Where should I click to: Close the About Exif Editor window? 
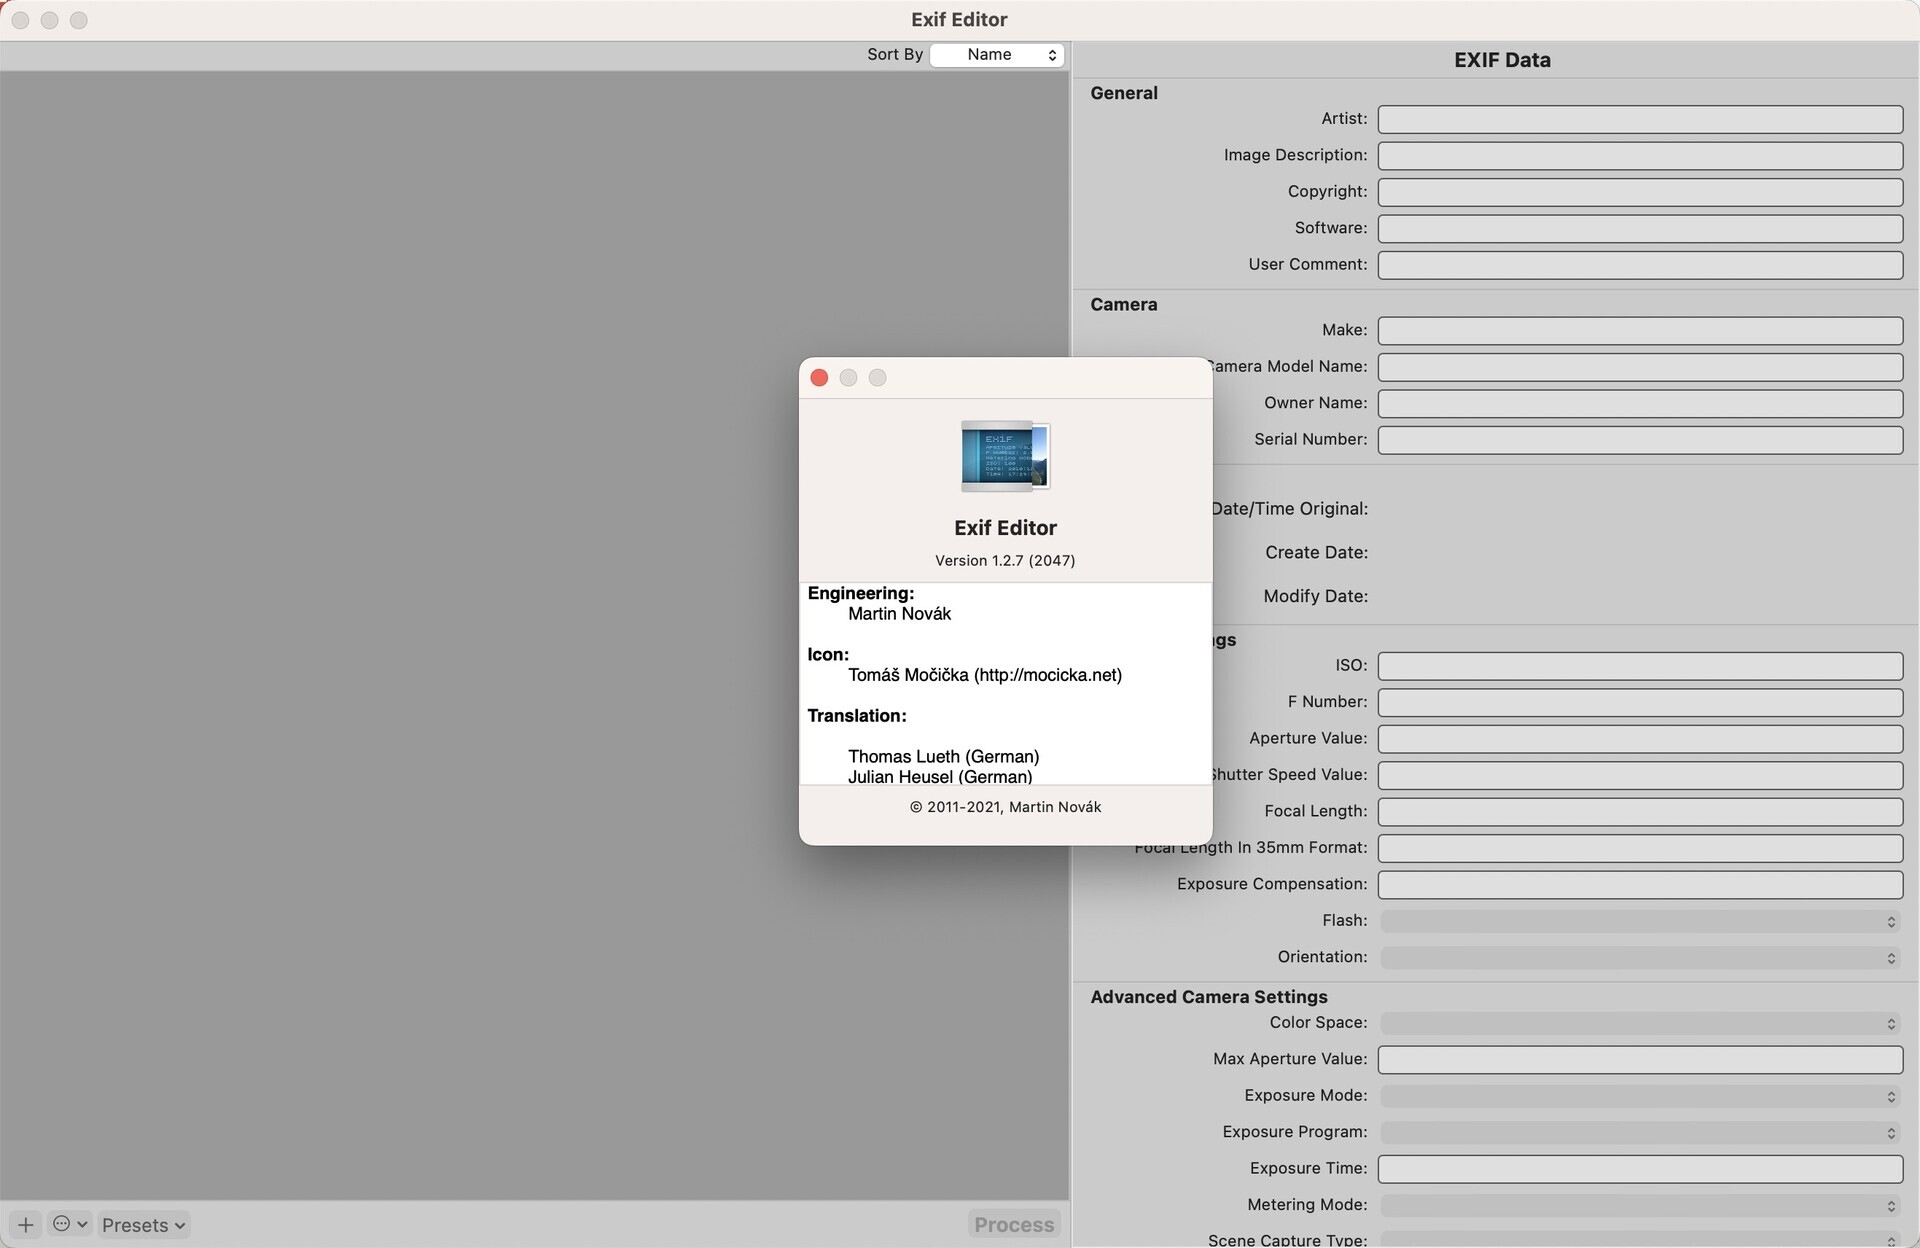coord(819,377)
